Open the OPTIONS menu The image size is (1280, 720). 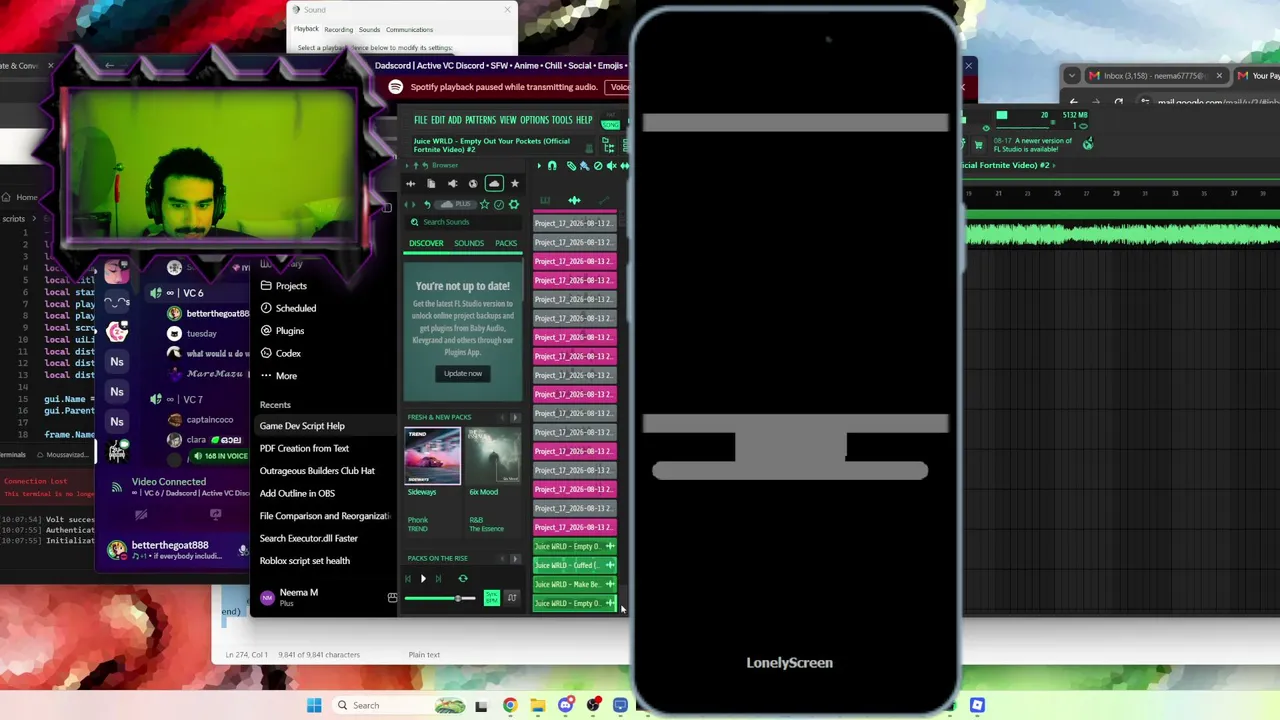click(x=534, y=120)
